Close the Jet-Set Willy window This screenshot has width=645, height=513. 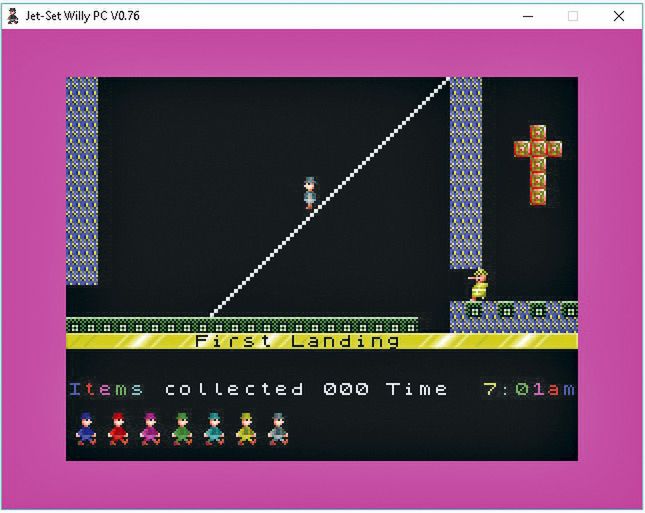click(x=619, y=16)
